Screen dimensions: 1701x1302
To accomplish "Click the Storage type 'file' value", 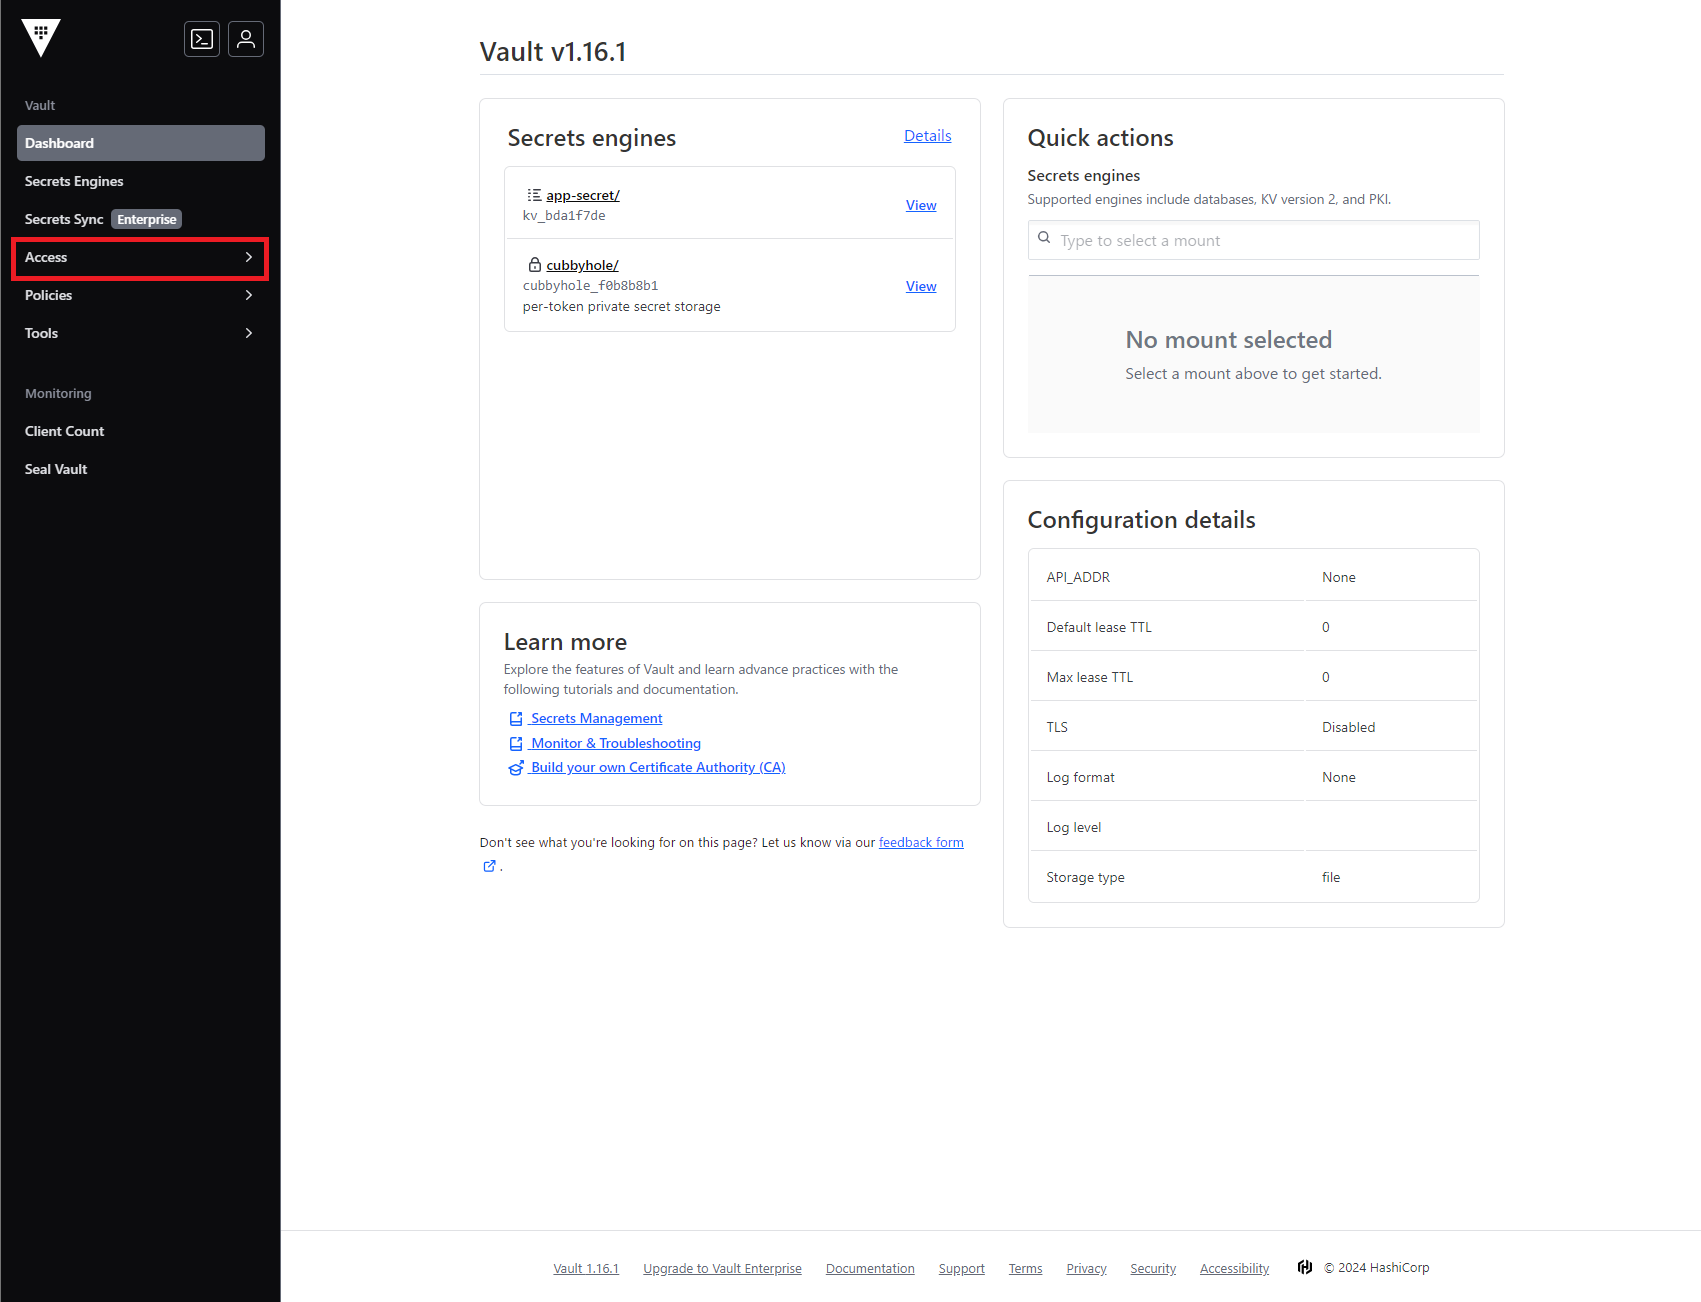I will 1331,877.
